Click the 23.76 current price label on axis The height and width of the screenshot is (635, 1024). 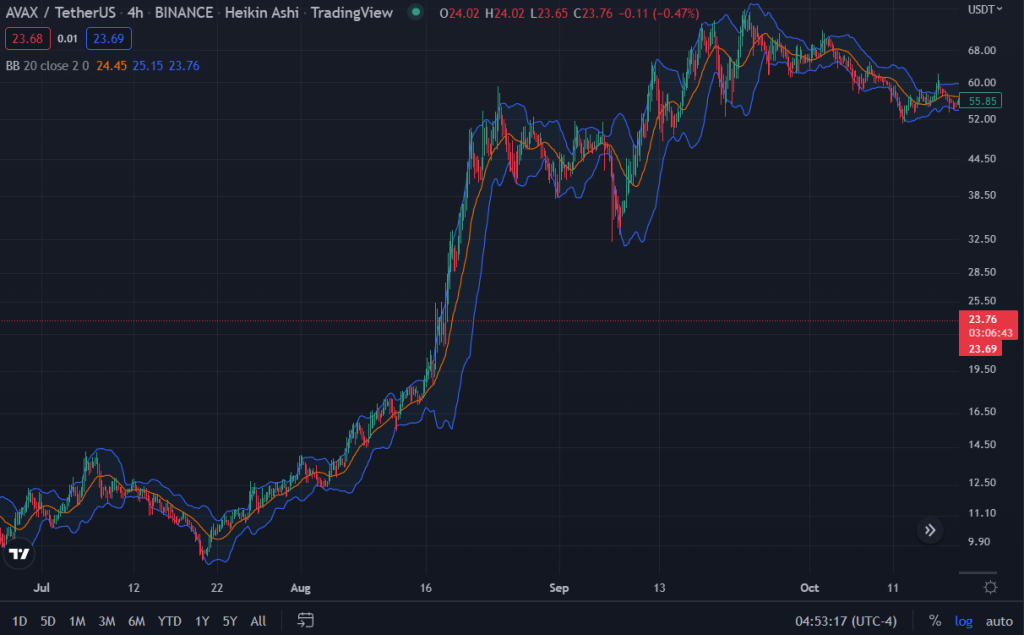pyautogui.click(x=983, y=319)
